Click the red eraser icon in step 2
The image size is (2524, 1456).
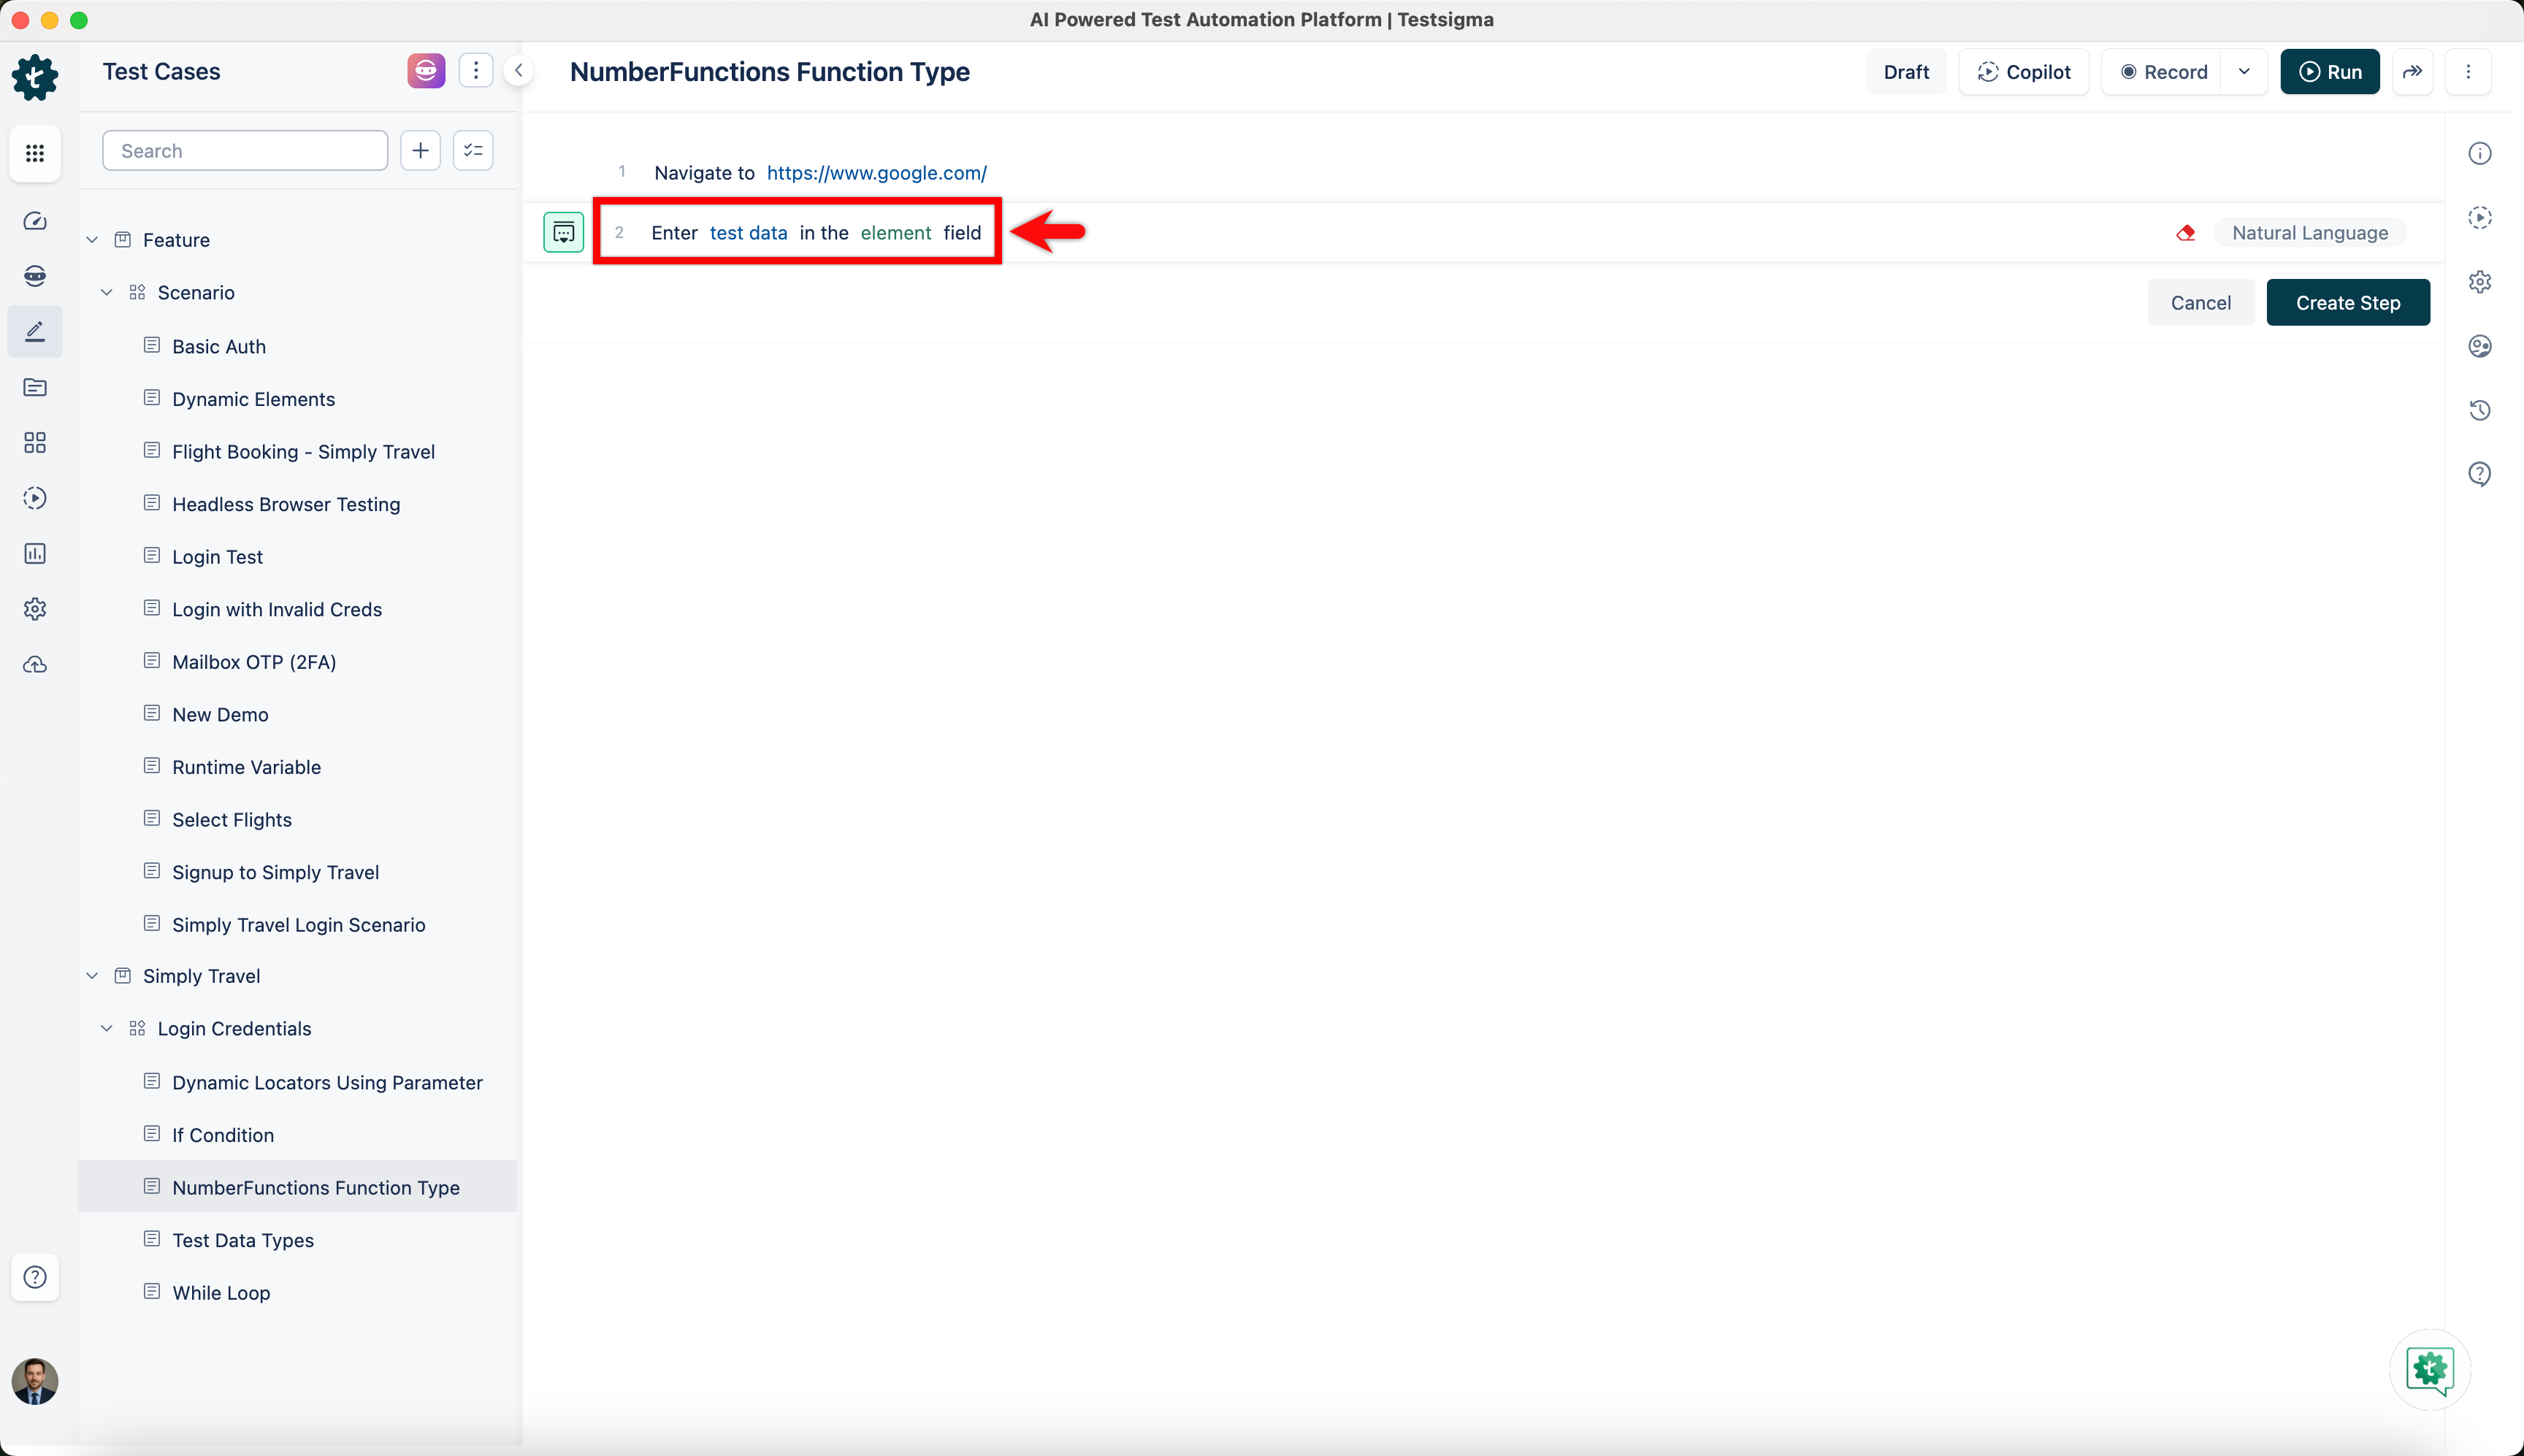coord(2185,233)
